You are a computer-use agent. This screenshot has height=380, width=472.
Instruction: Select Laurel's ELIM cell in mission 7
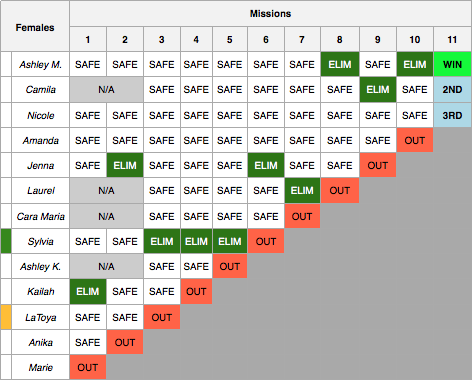[x=302, y=190]
